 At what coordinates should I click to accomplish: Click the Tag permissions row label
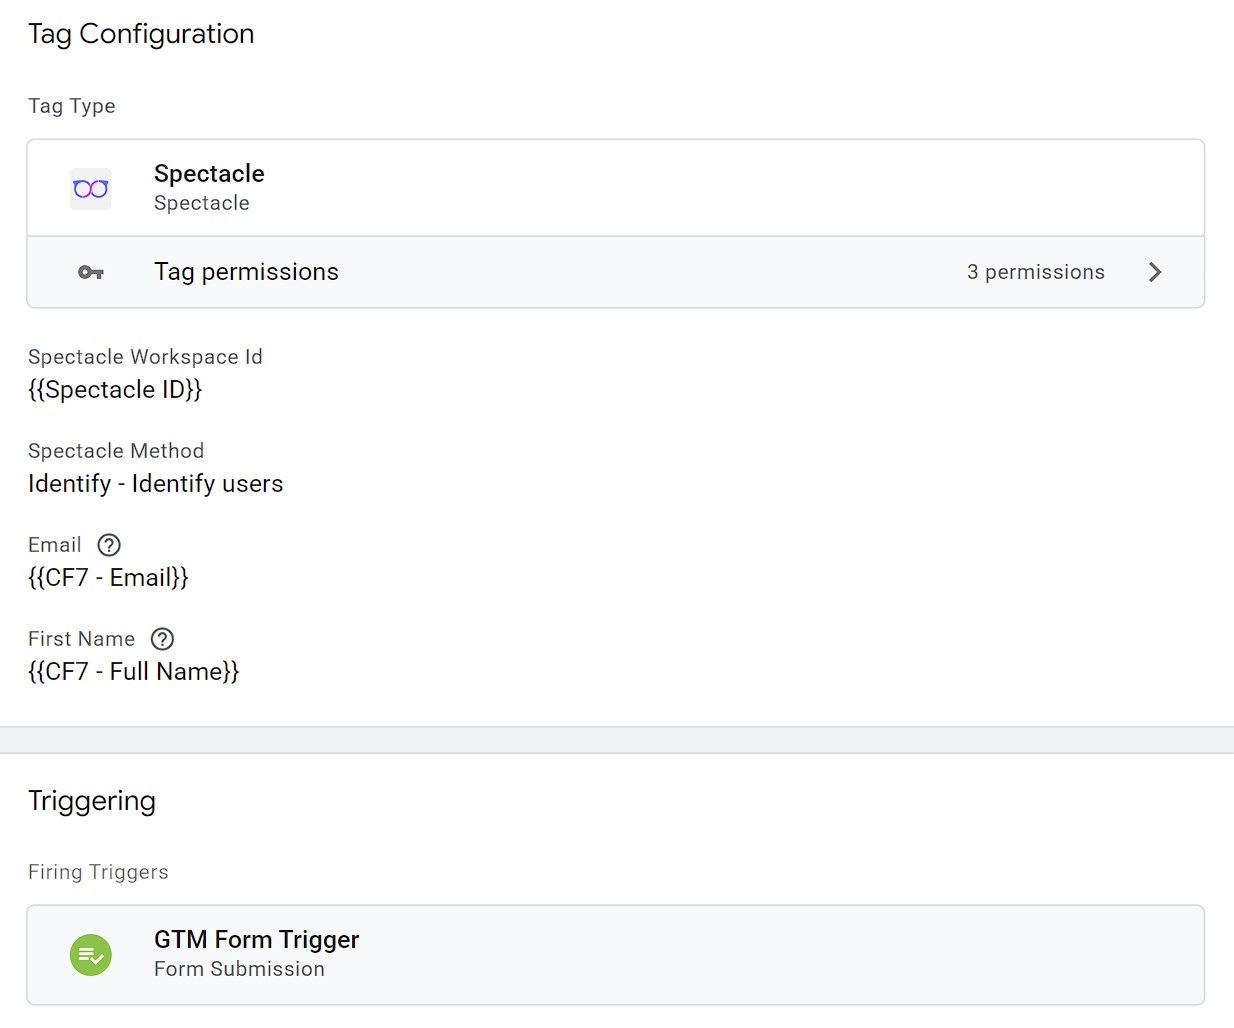pos(246,272)
